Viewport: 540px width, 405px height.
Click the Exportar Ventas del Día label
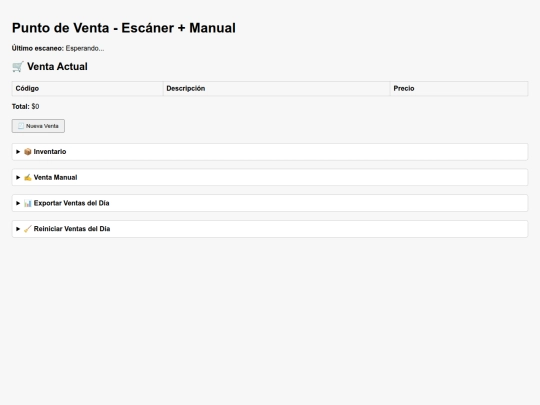[71, 203]
